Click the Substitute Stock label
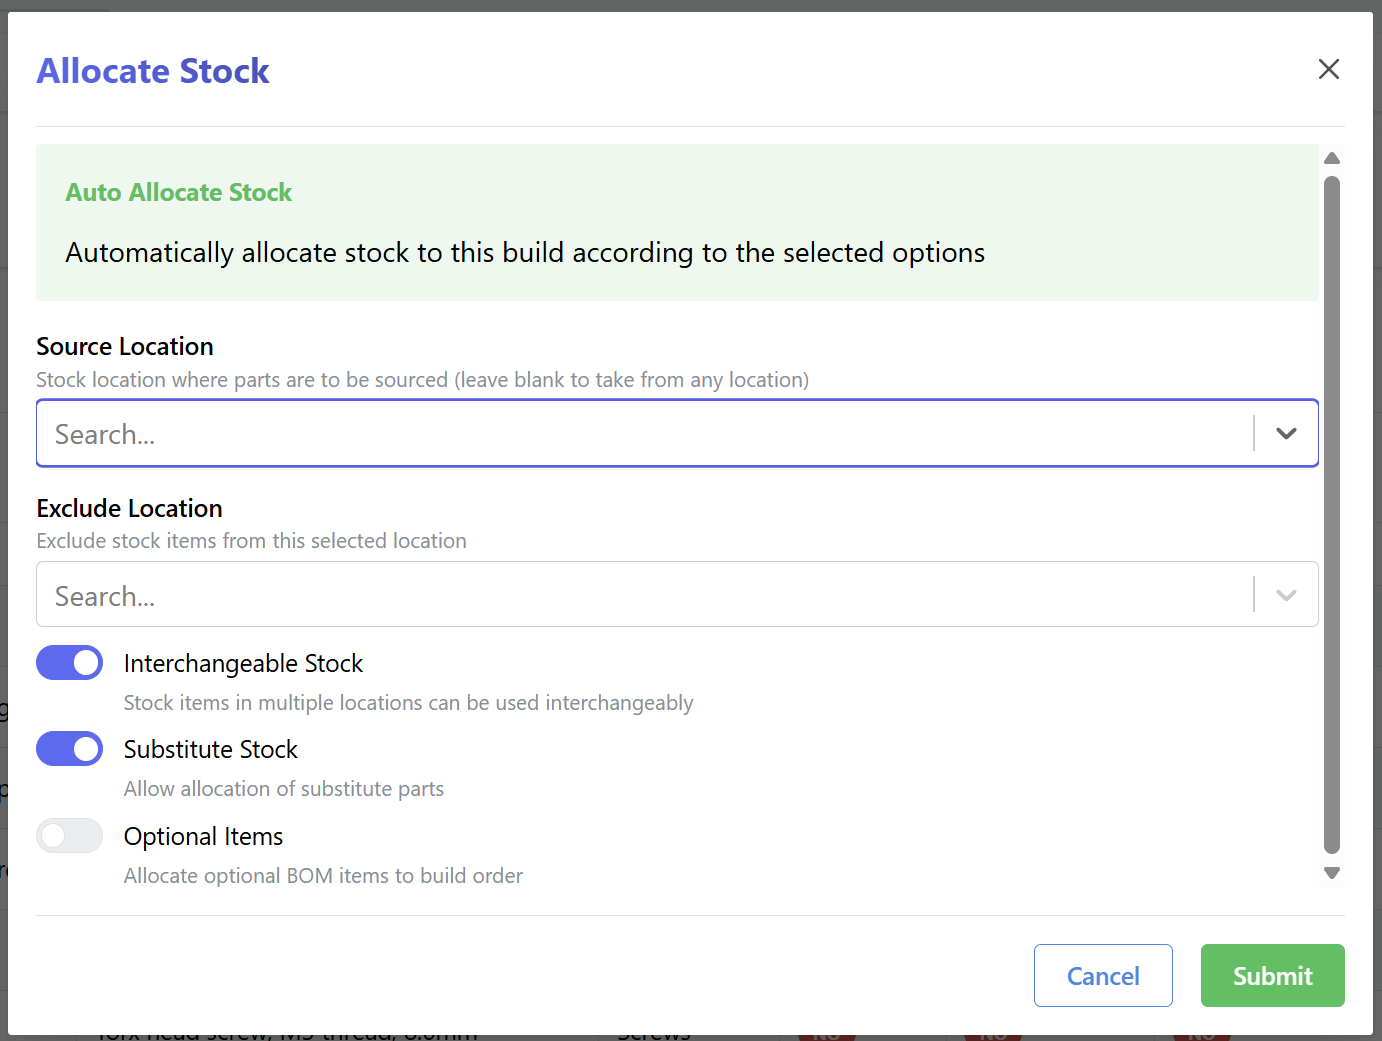 [210, 748]
